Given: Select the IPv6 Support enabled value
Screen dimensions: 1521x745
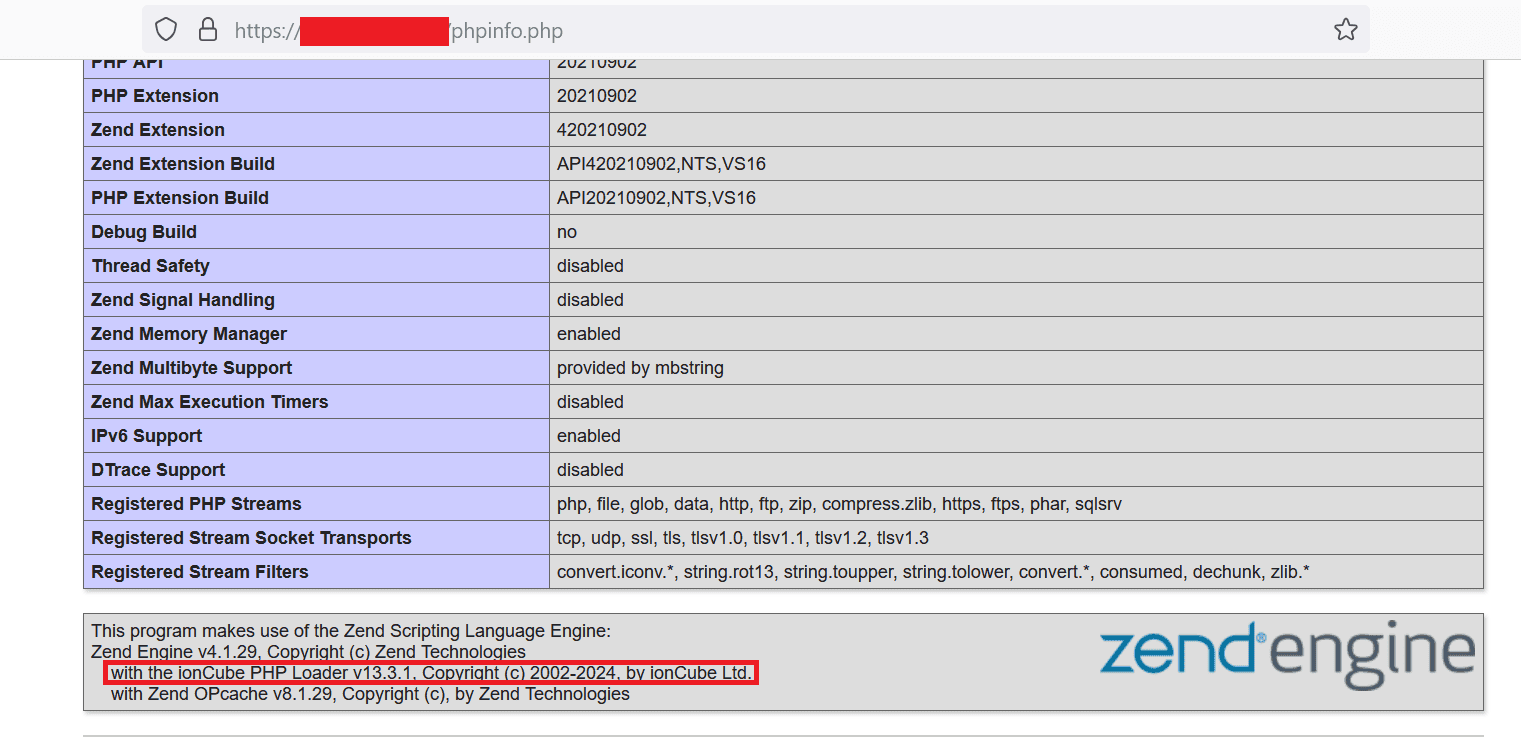Looking at the screenshot, I should [589, 435].
